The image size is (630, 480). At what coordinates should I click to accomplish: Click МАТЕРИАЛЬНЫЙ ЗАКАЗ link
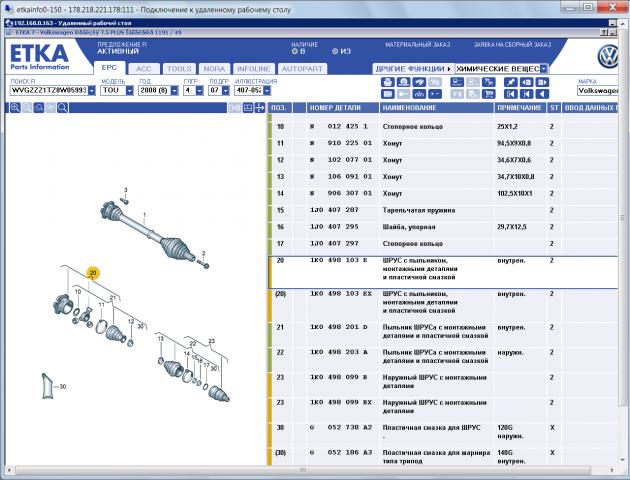click(x=418, y=45)
